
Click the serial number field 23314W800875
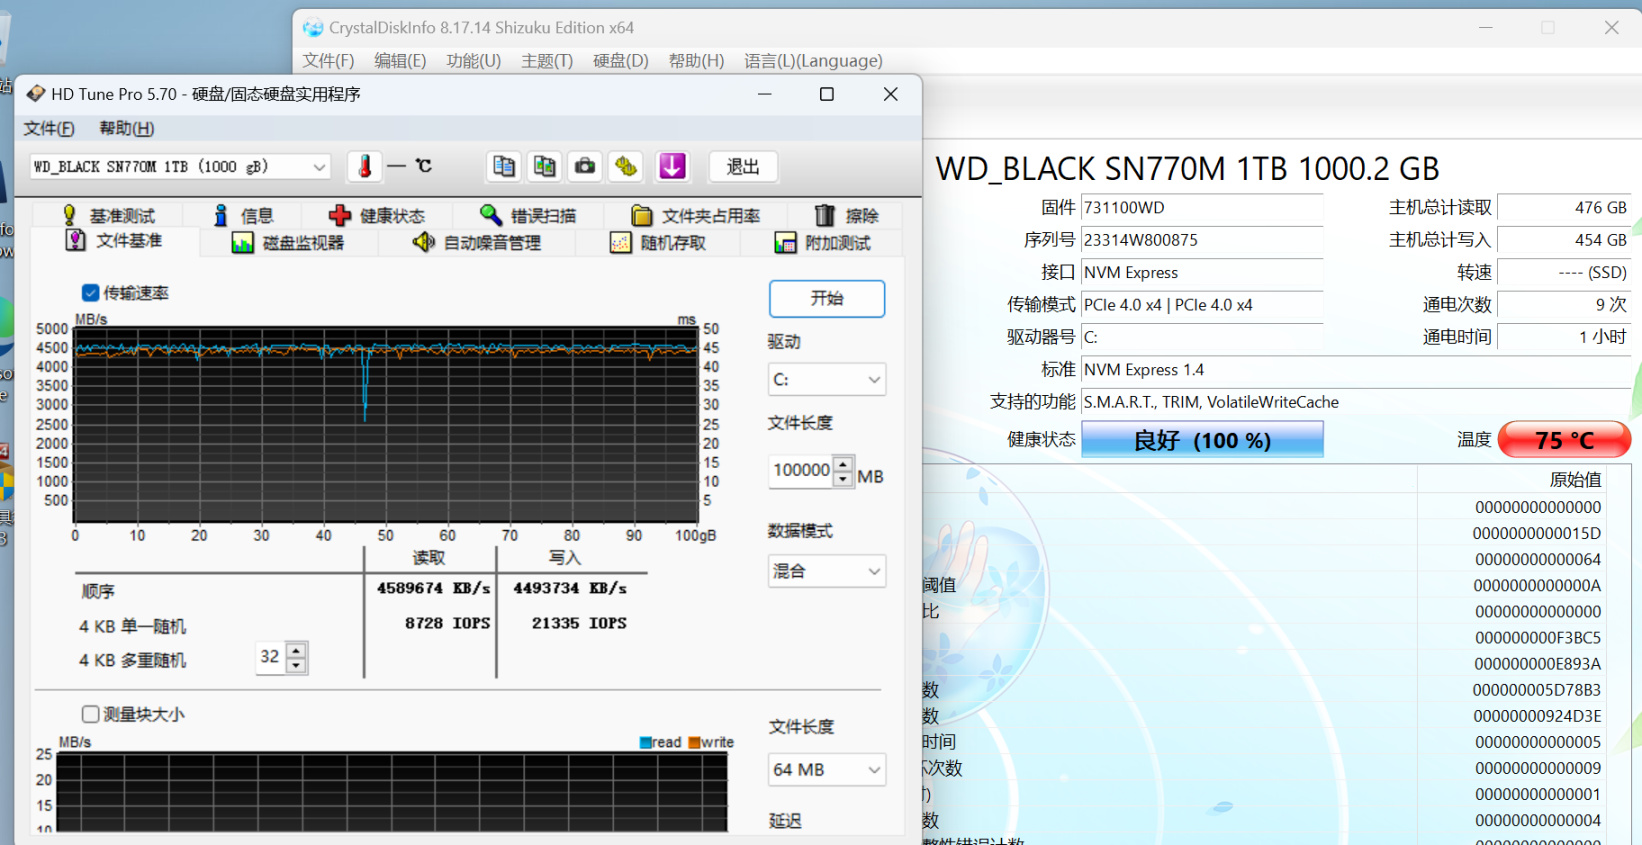pos(1202,240)
